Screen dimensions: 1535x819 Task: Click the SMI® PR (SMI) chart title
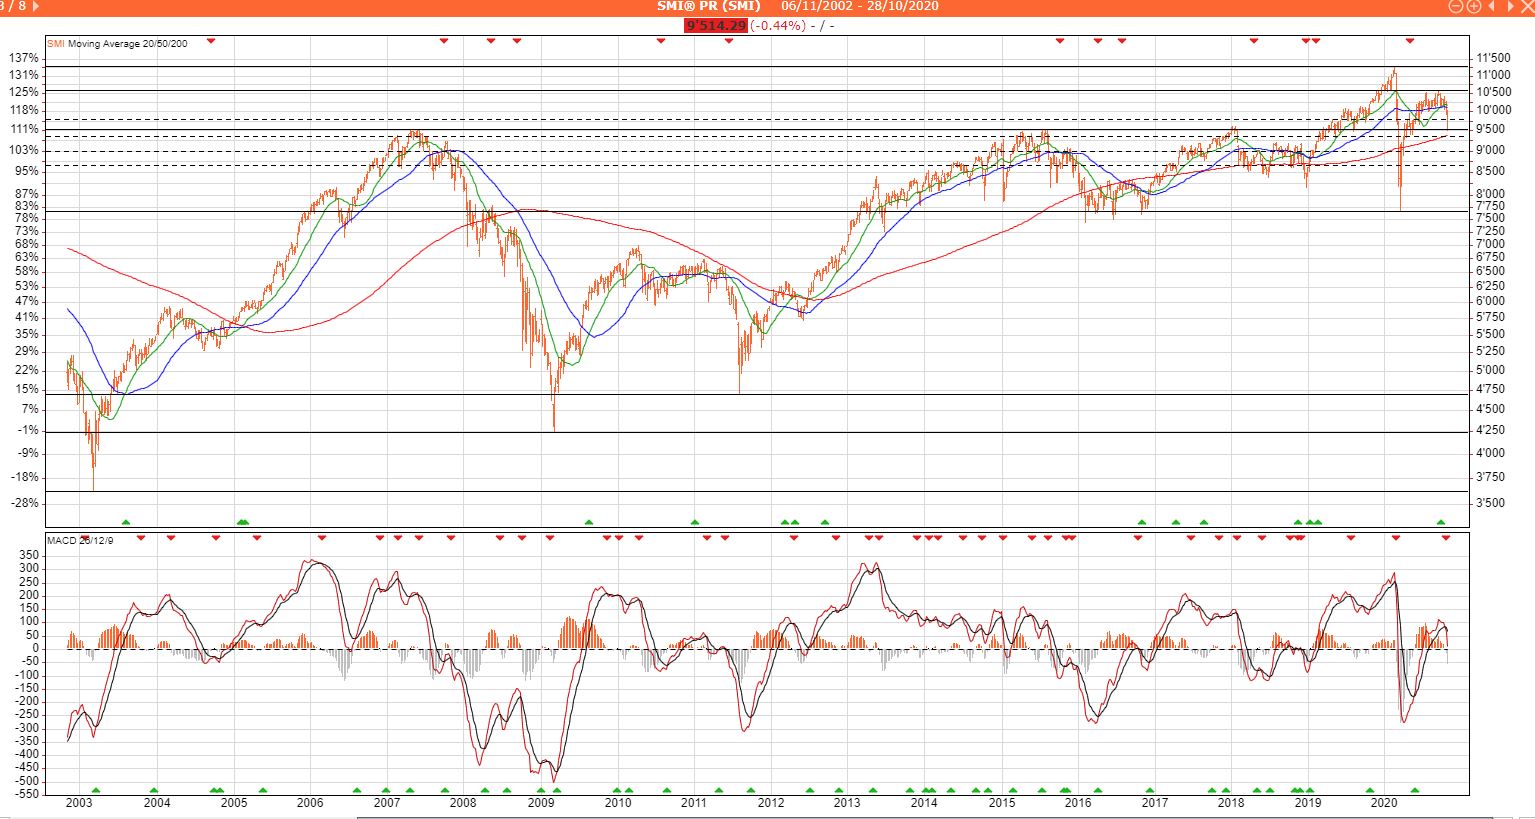[x=708, y=6]
